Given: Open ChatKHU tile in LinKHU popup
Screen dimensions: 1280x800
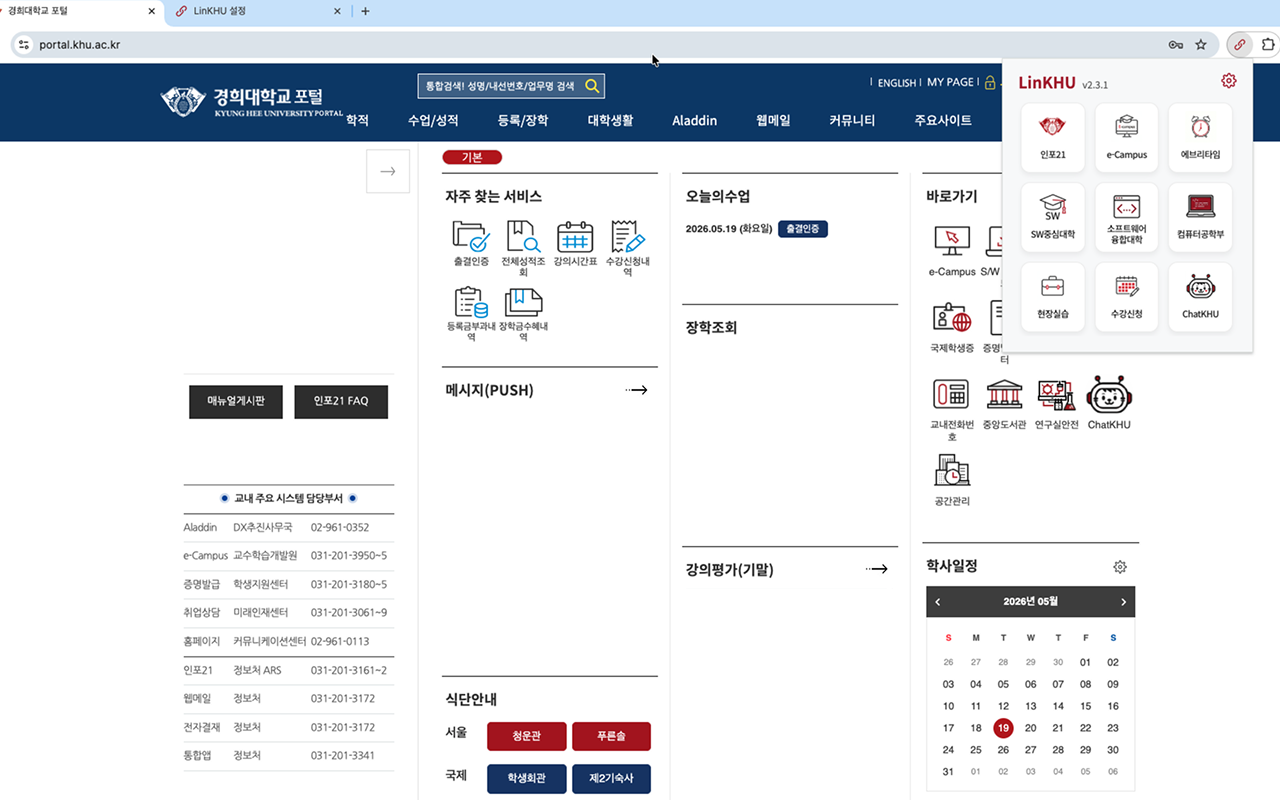Looking at the screenshot, I should pyautogui.click(x=1200, y=297).
